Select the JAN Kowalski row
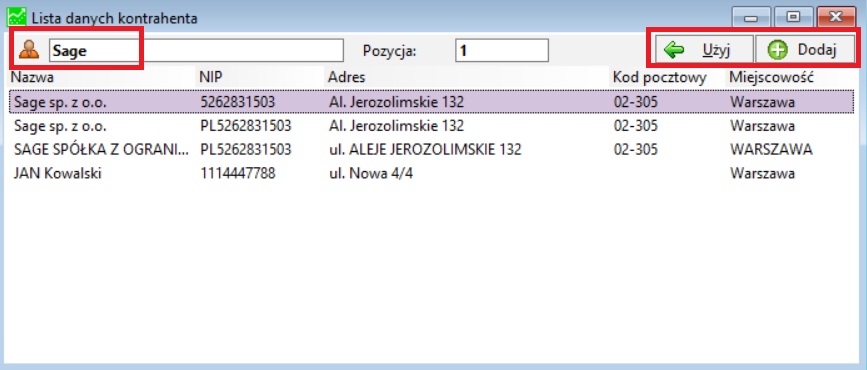 click(x=431, y=174)
